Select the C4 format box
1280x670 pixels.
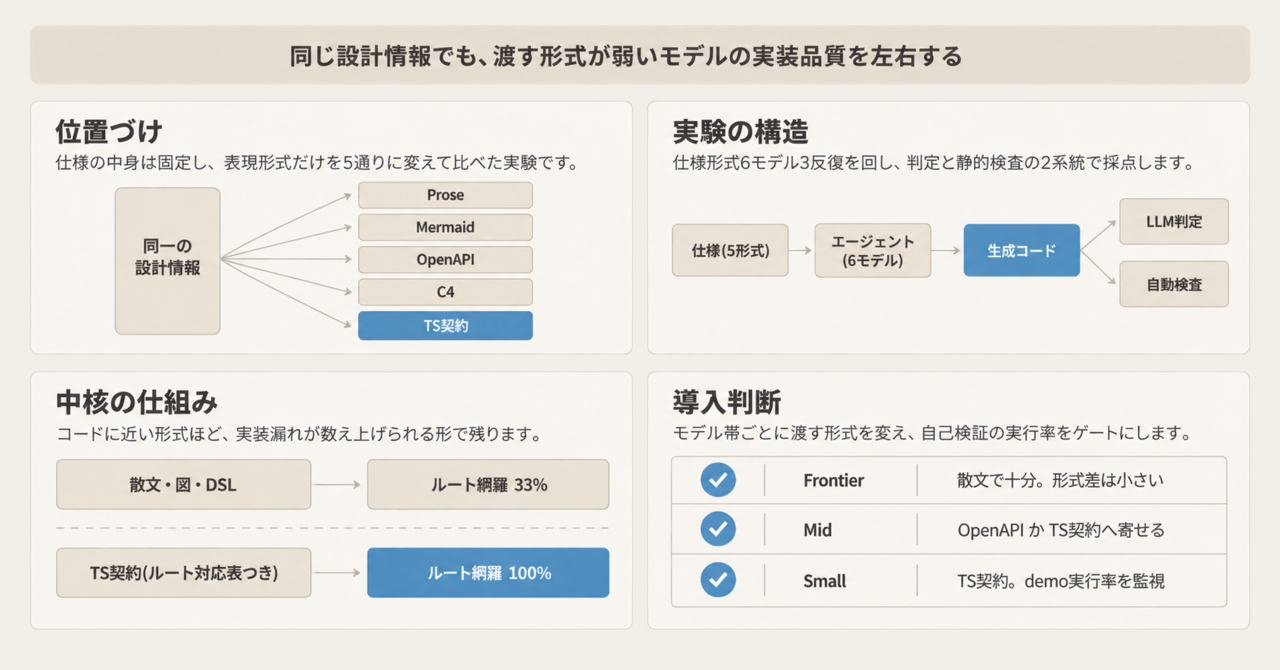pyautogui.click(x=445, y=292)
